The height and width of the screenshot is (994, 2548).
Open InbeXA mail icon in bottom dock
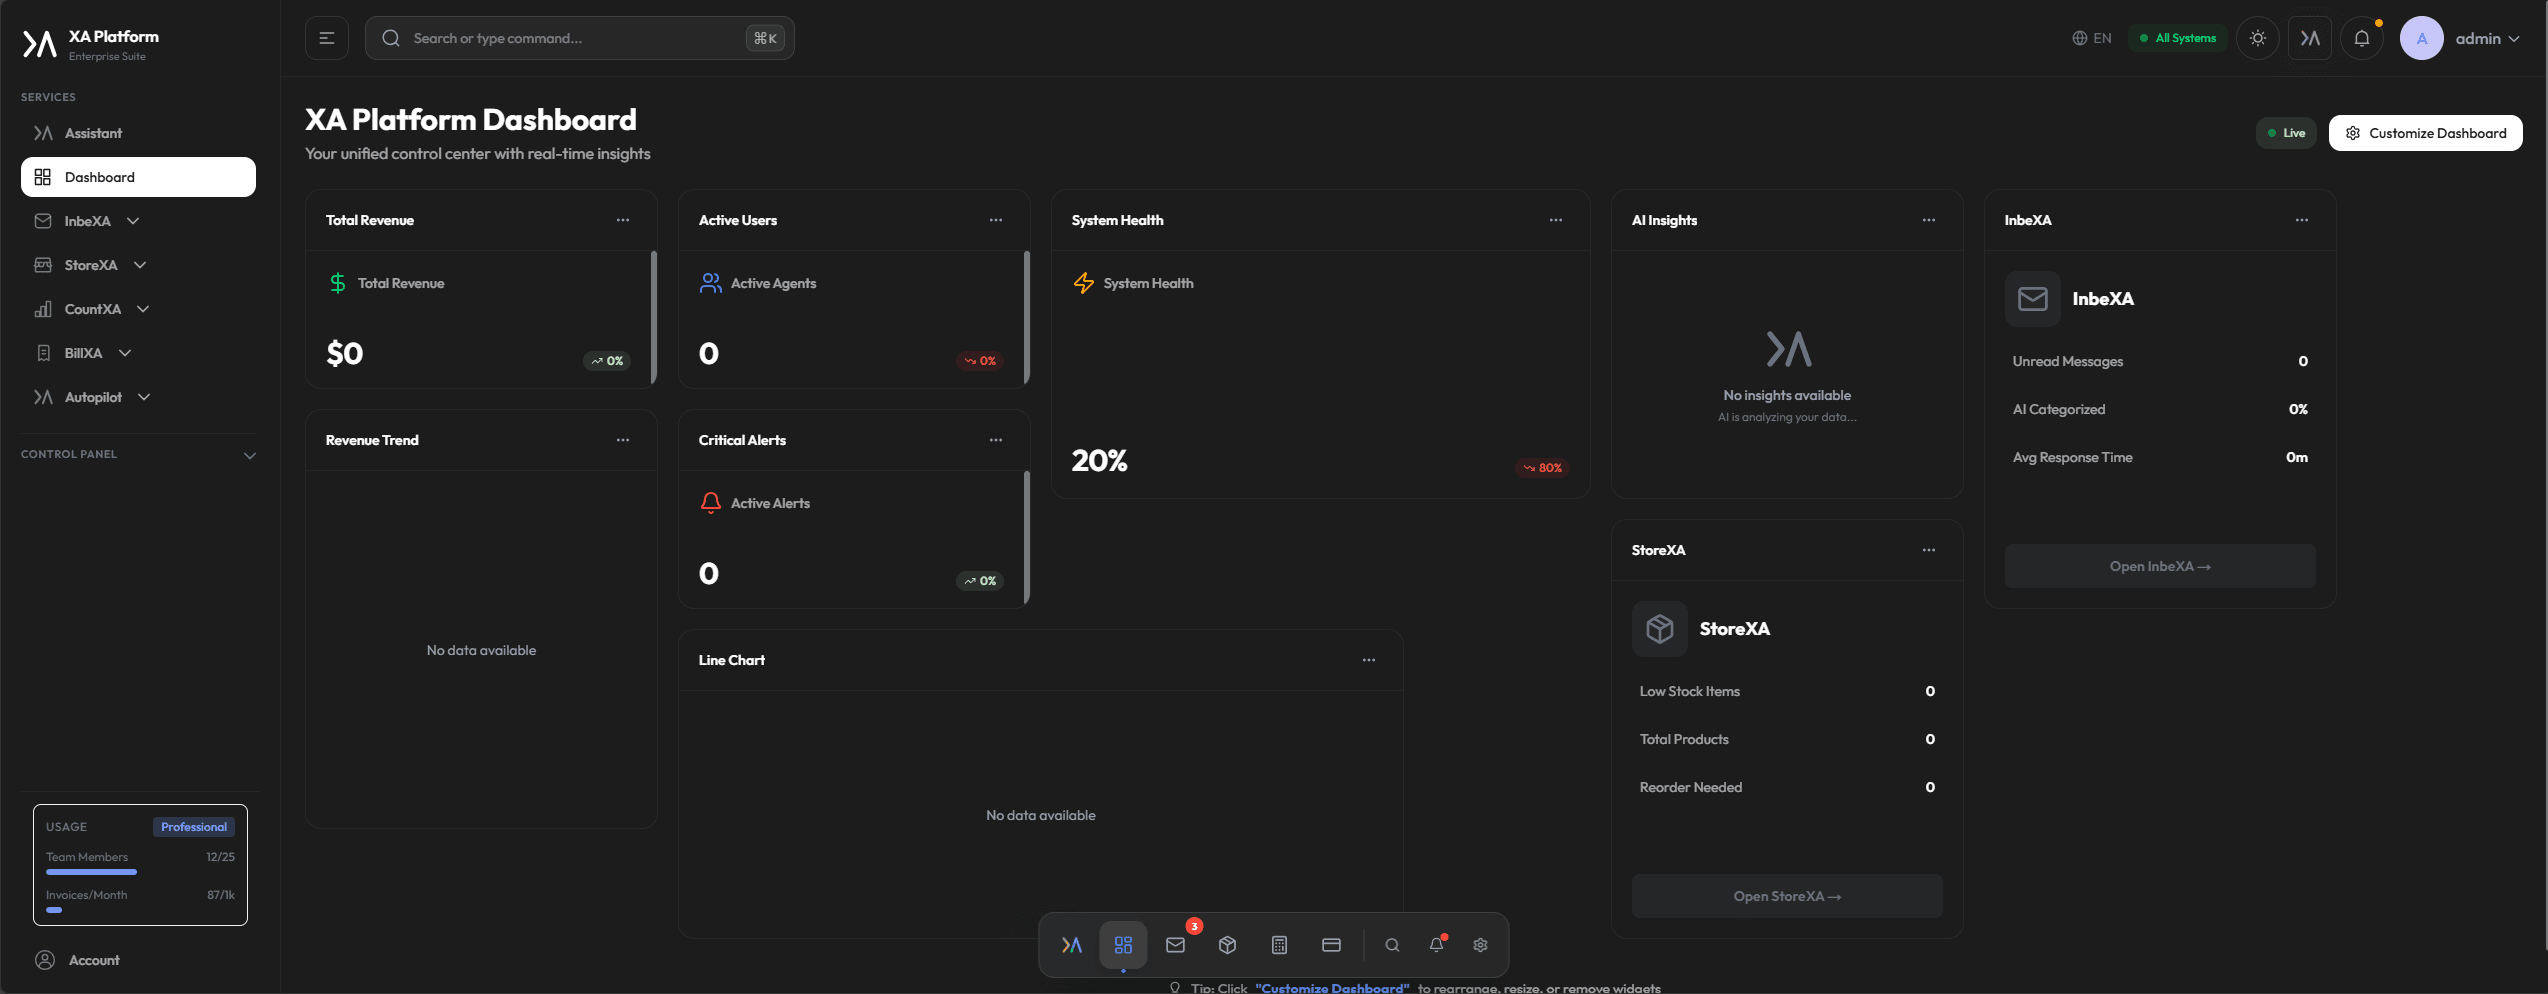[1175, 944]
